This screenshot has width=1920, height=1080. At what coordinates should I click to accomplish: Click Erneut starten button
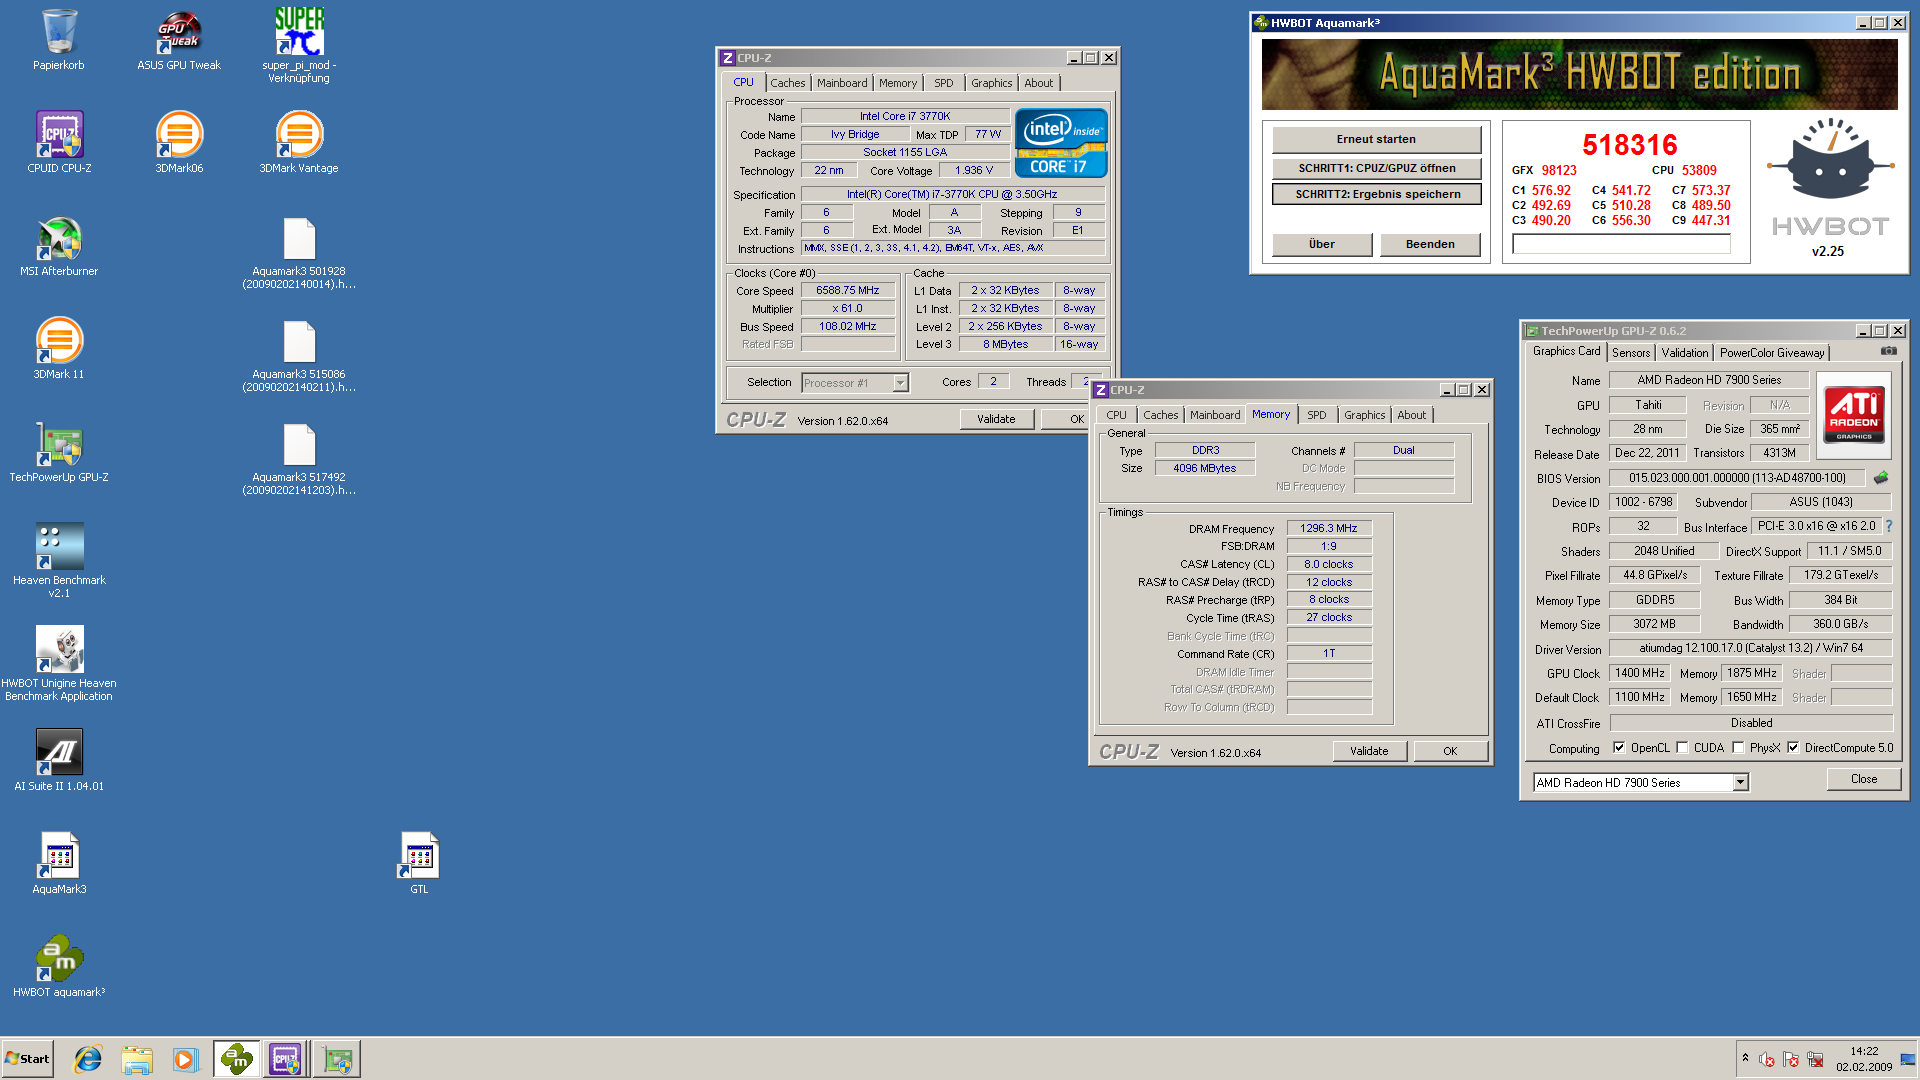point(1376,139)
